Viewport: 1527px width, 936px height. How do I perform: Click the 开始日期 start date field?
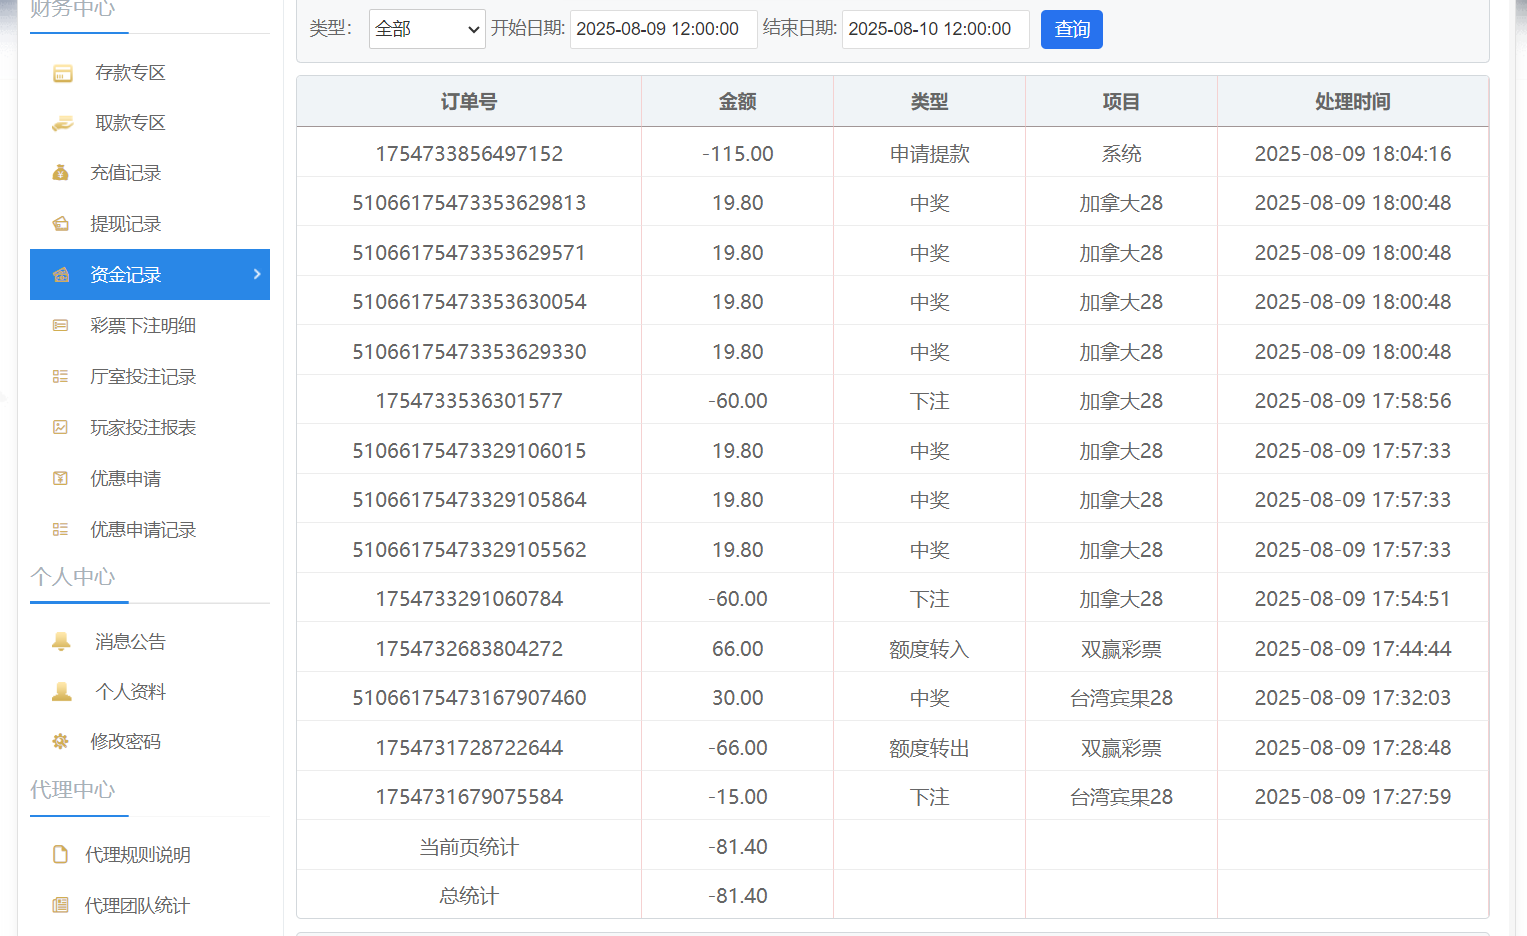(x=663, y=29)
